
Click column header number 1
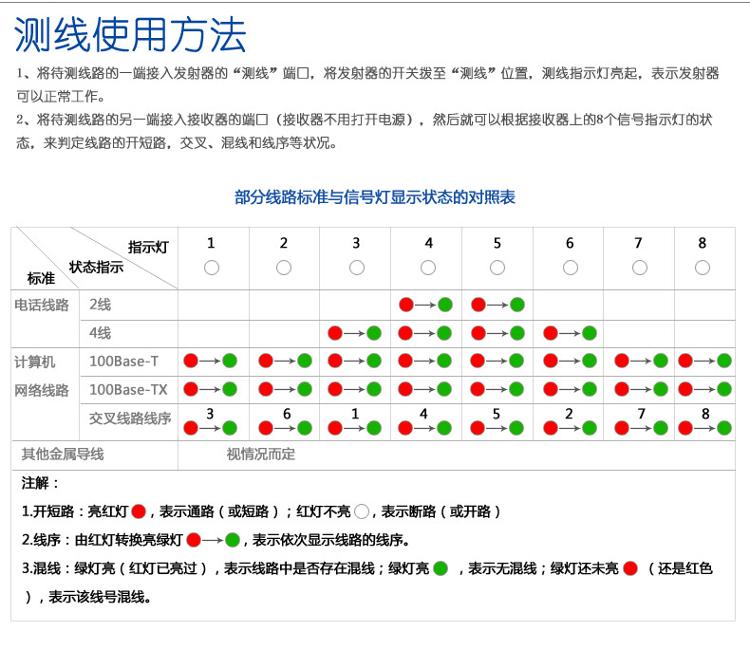[211, 243]
